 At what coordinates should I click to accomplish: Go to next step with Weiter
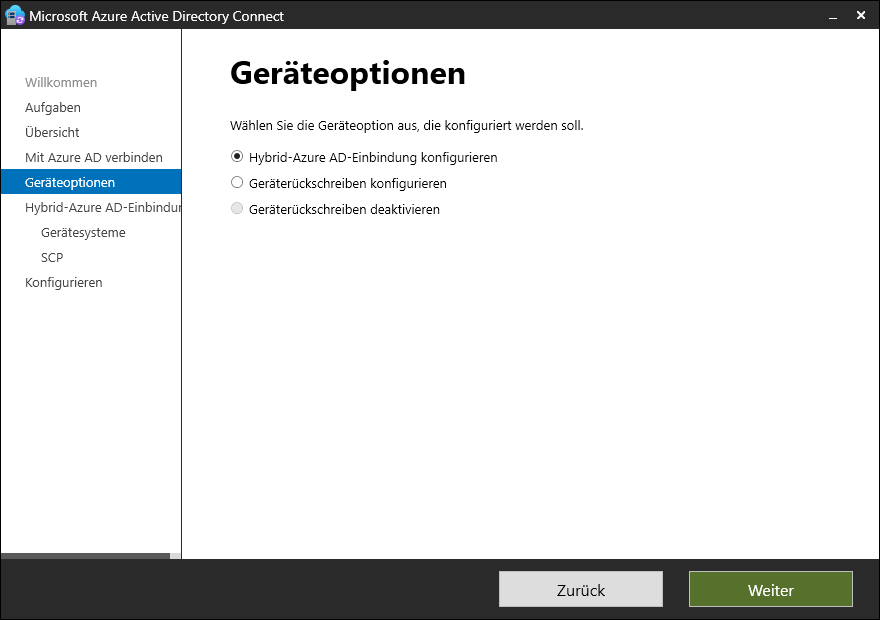tap(770, 589)
